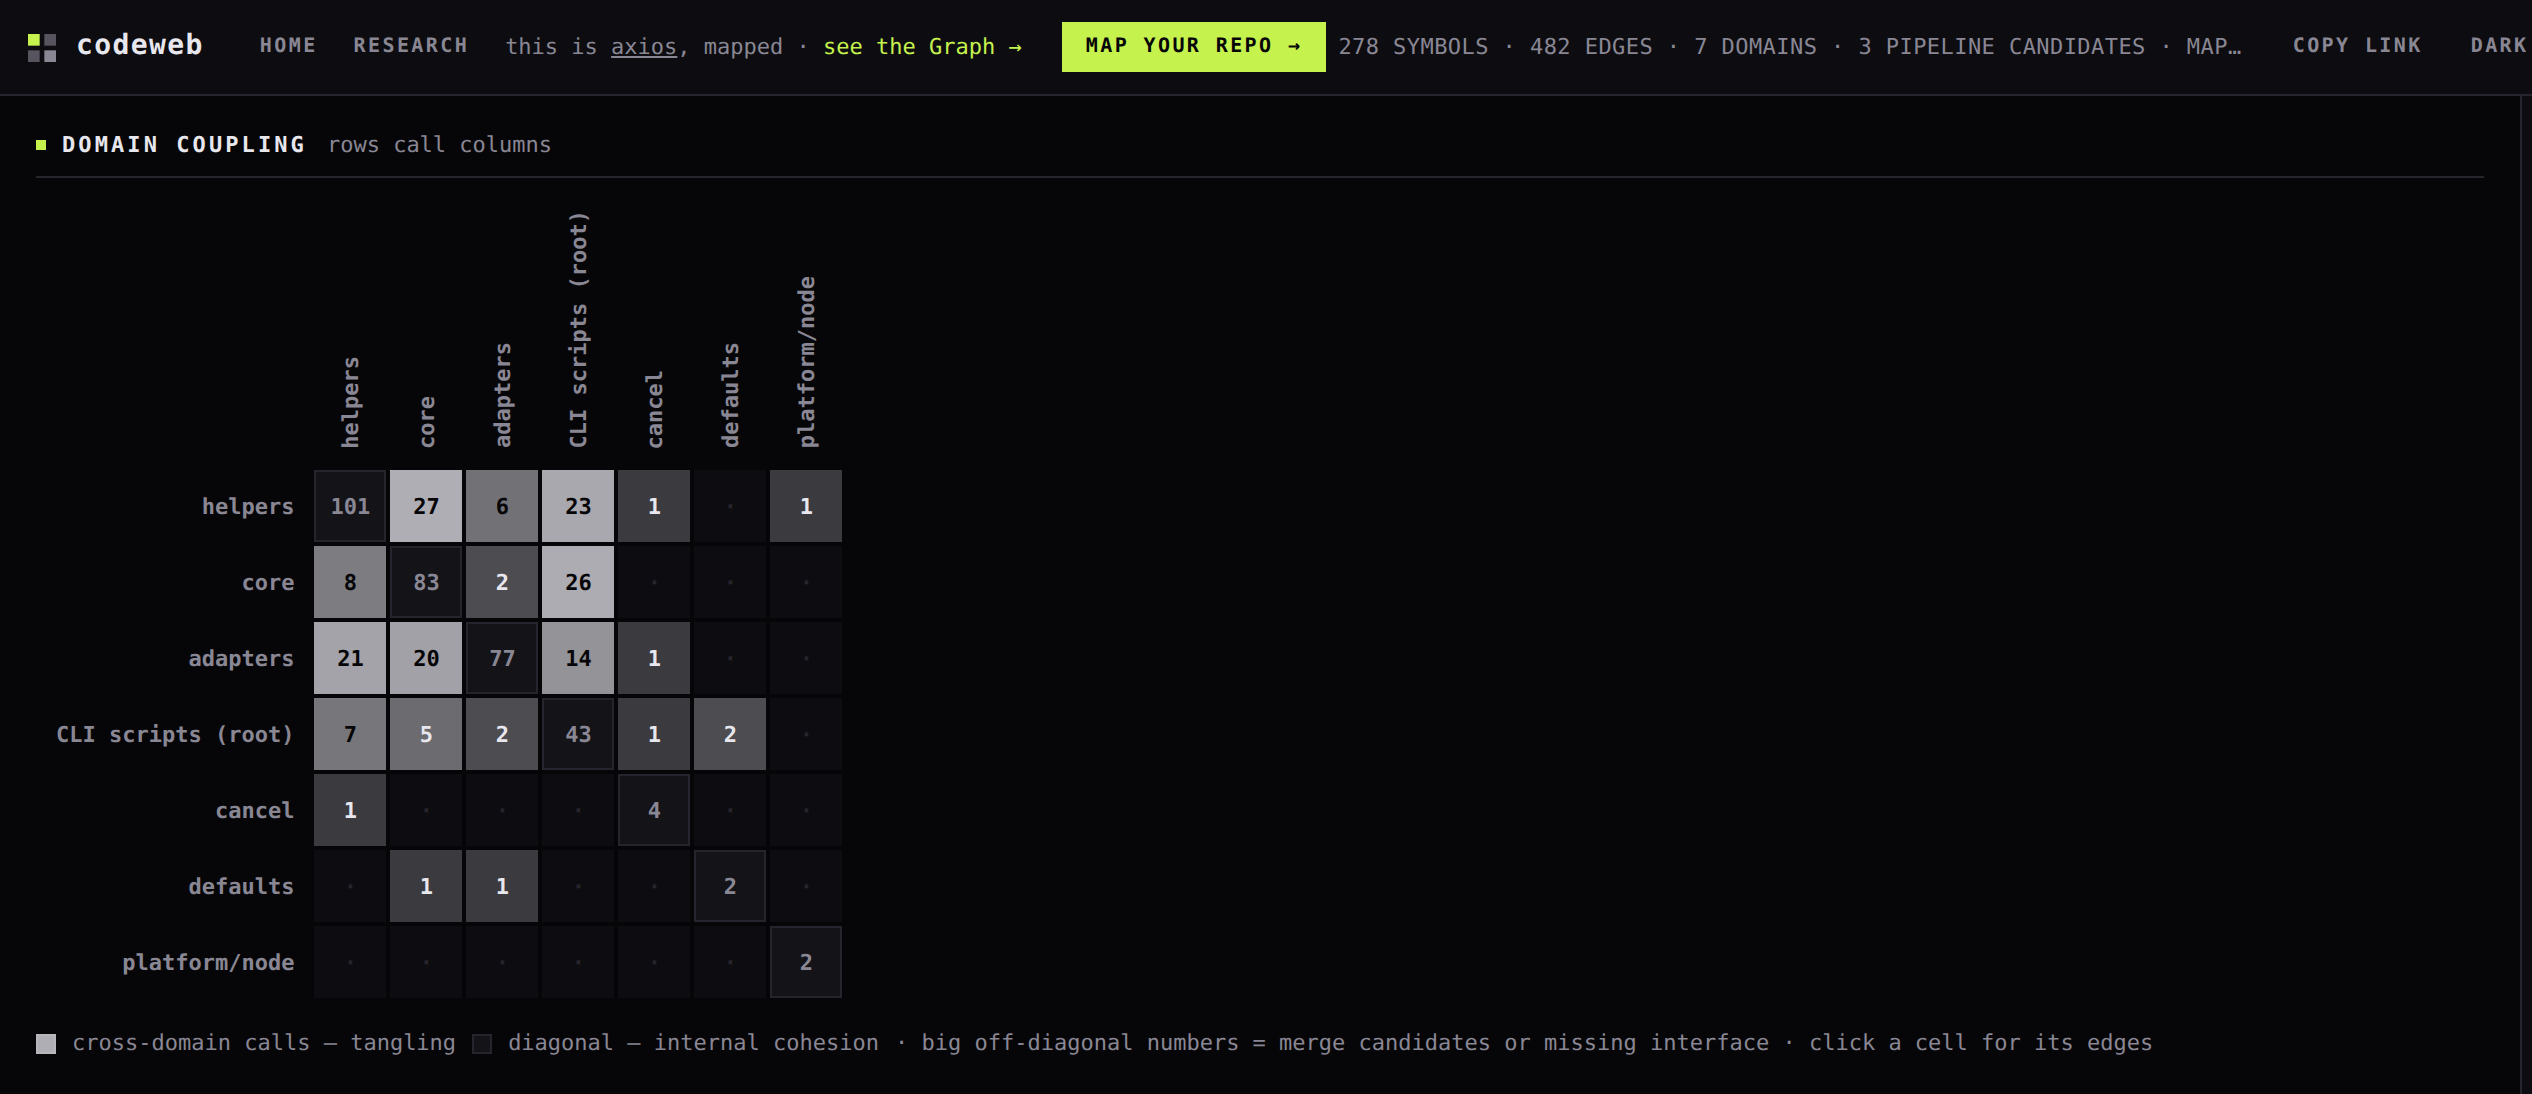
Task: Click the 'helpers' column header
Action: coord(350,402)
